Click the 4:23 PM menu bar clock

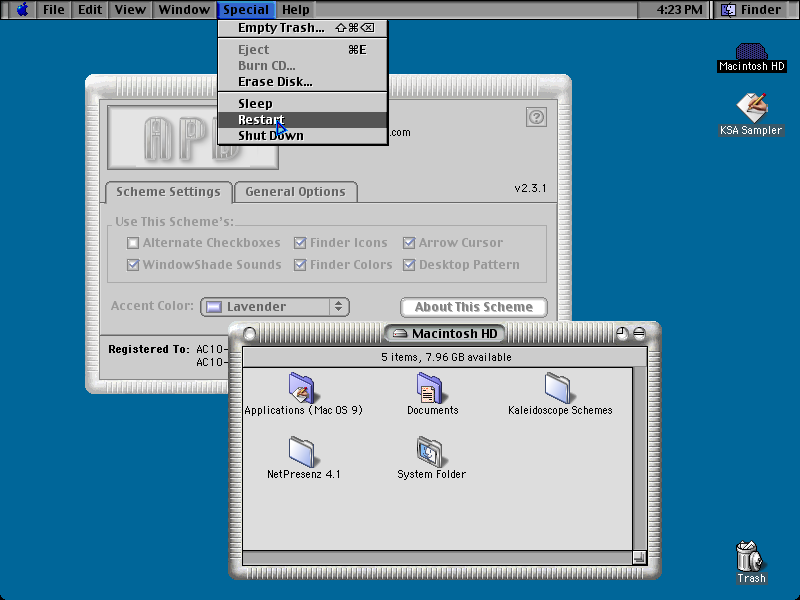point(679,10)
